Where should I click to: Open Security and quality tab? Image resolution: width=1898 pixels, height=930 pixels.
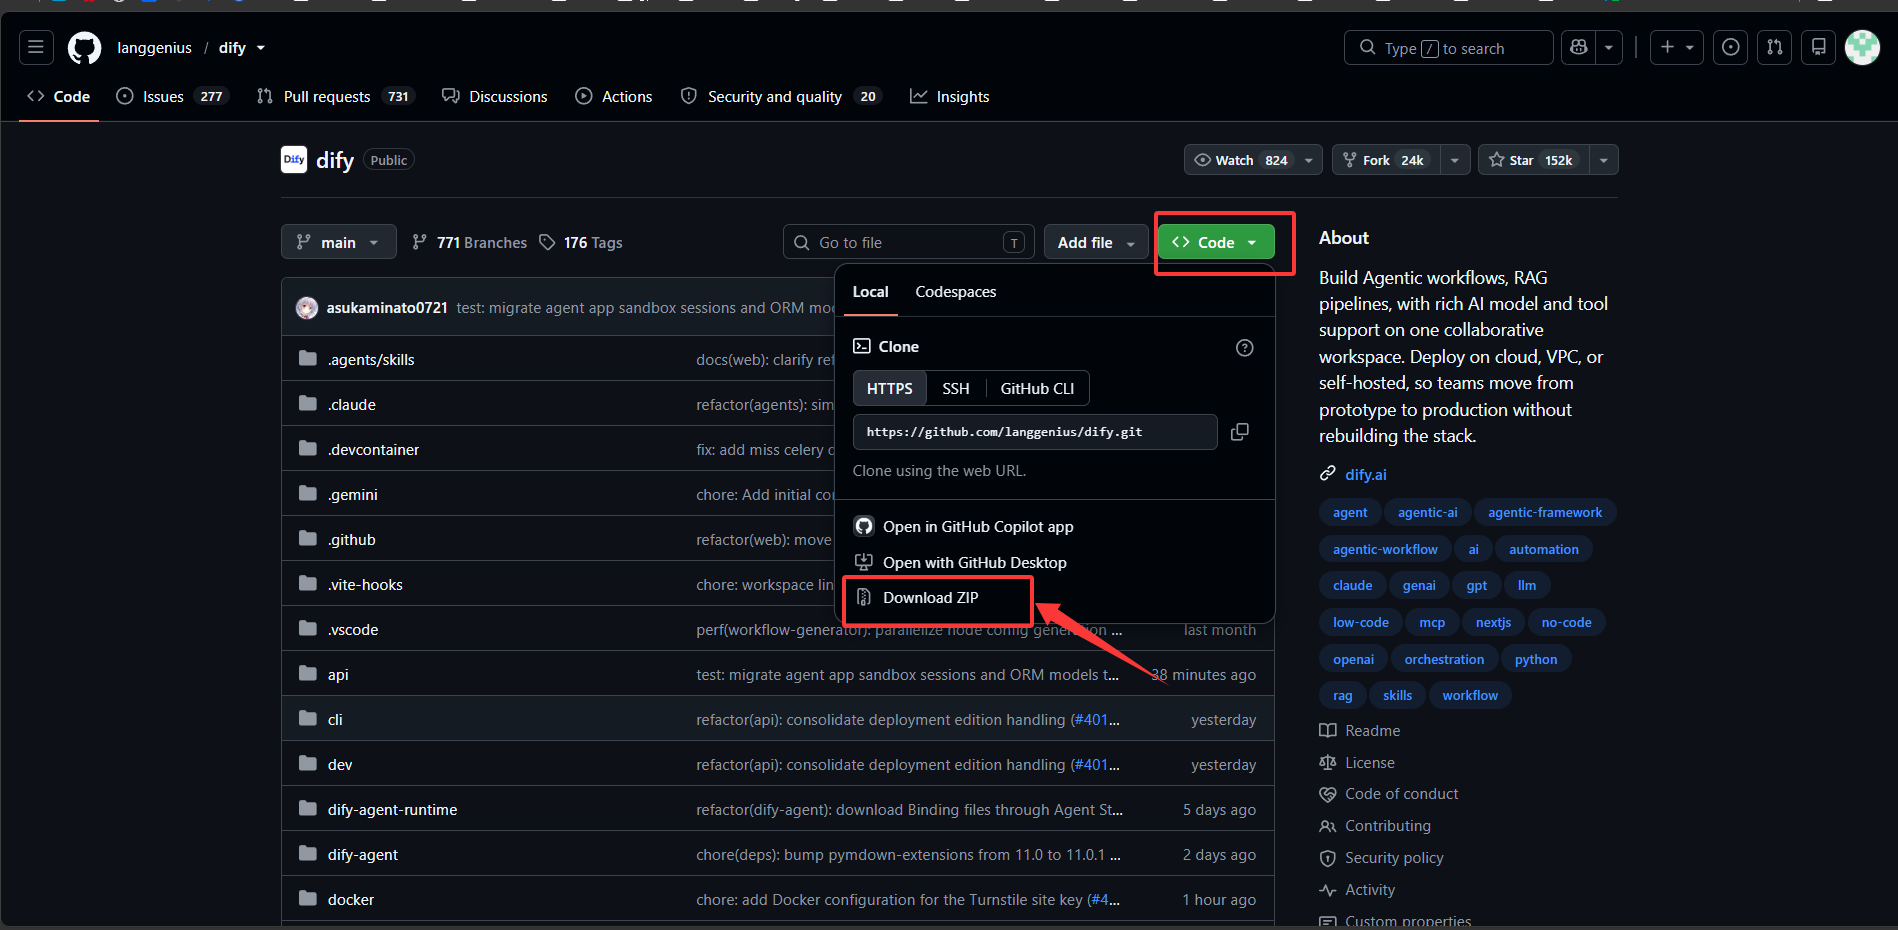pyautogui.click(x=781, y=96)
